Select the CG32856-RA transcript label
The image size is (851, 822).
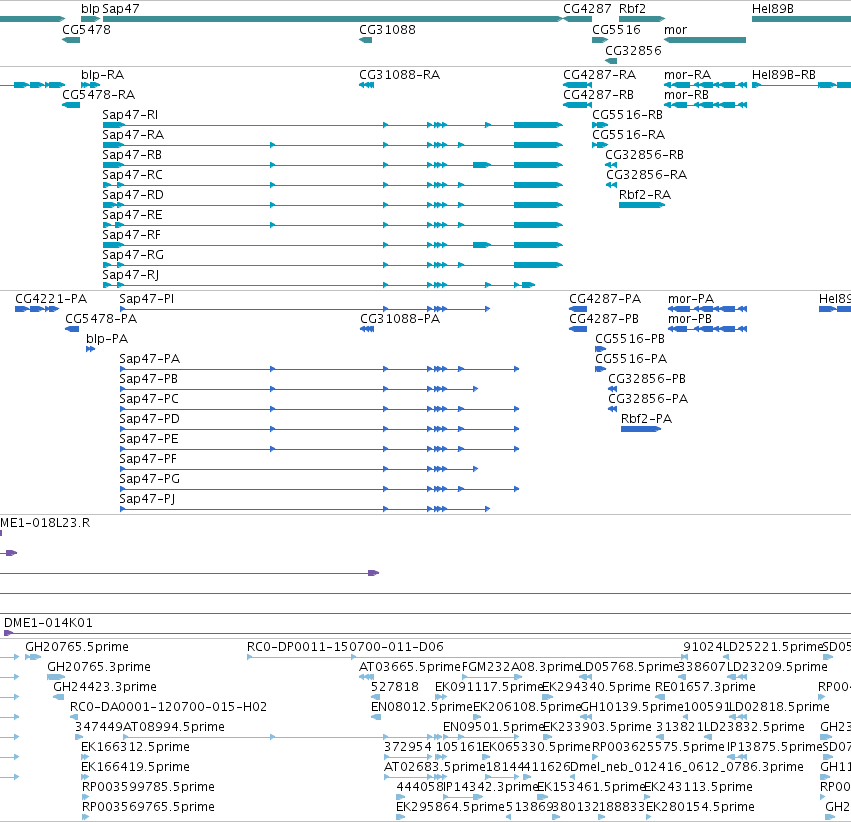coord(646,175)
